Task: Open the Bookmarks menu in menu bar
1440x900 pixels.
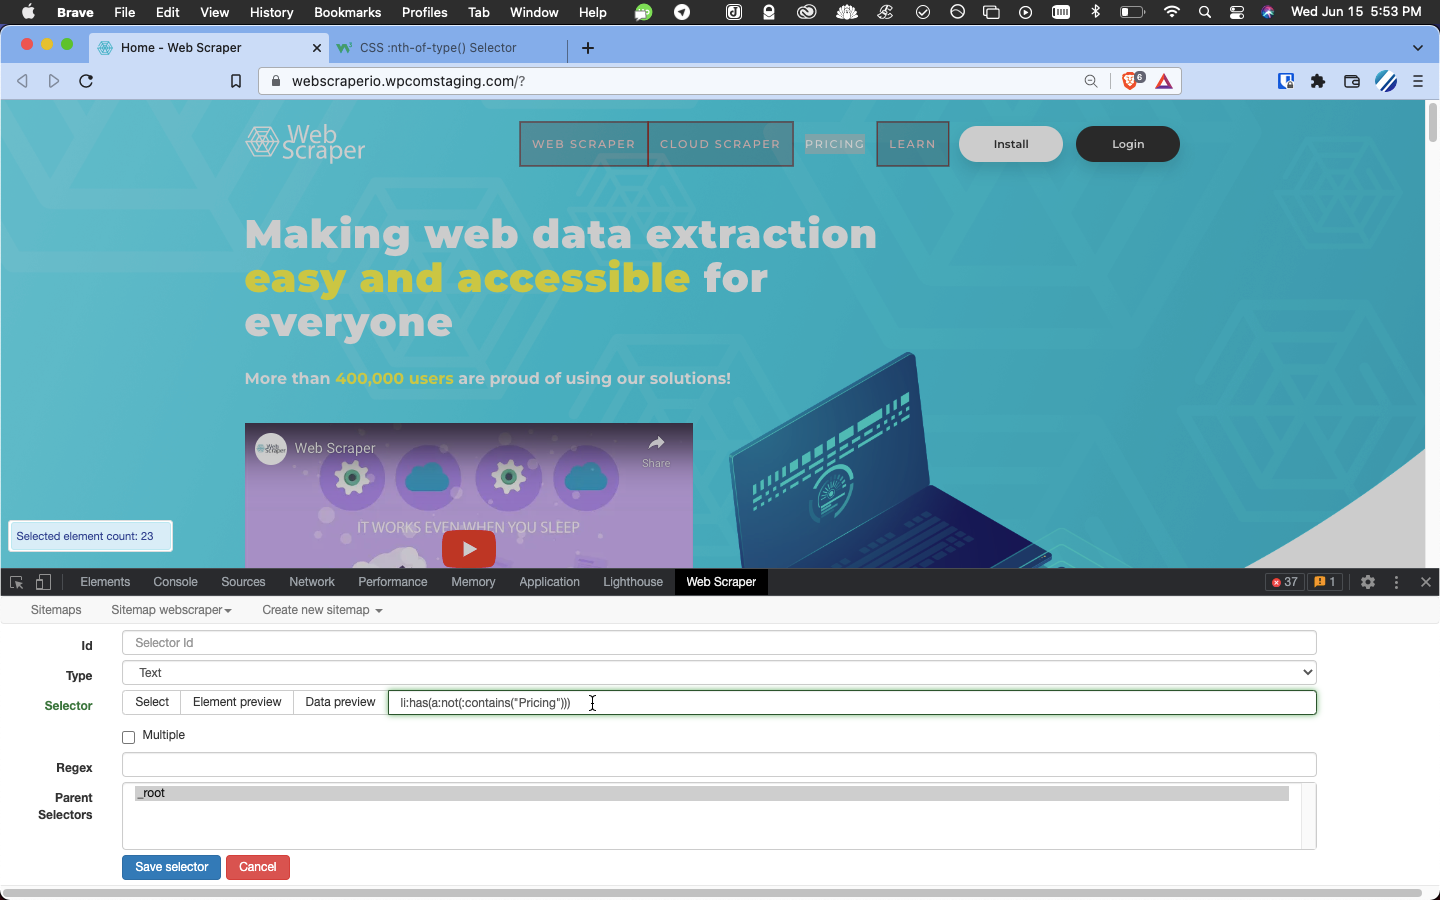Action: pyautogui.click(x=347, y=12)
